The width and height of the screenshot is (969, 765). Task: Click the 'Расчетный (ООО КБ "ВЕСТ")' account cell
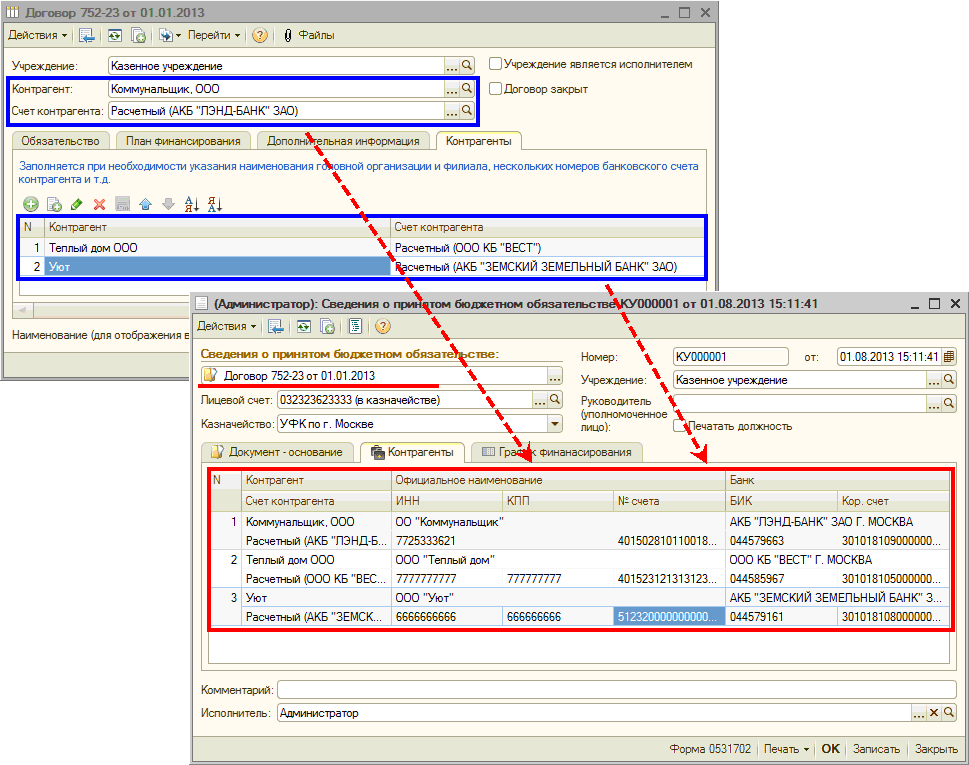547,248
